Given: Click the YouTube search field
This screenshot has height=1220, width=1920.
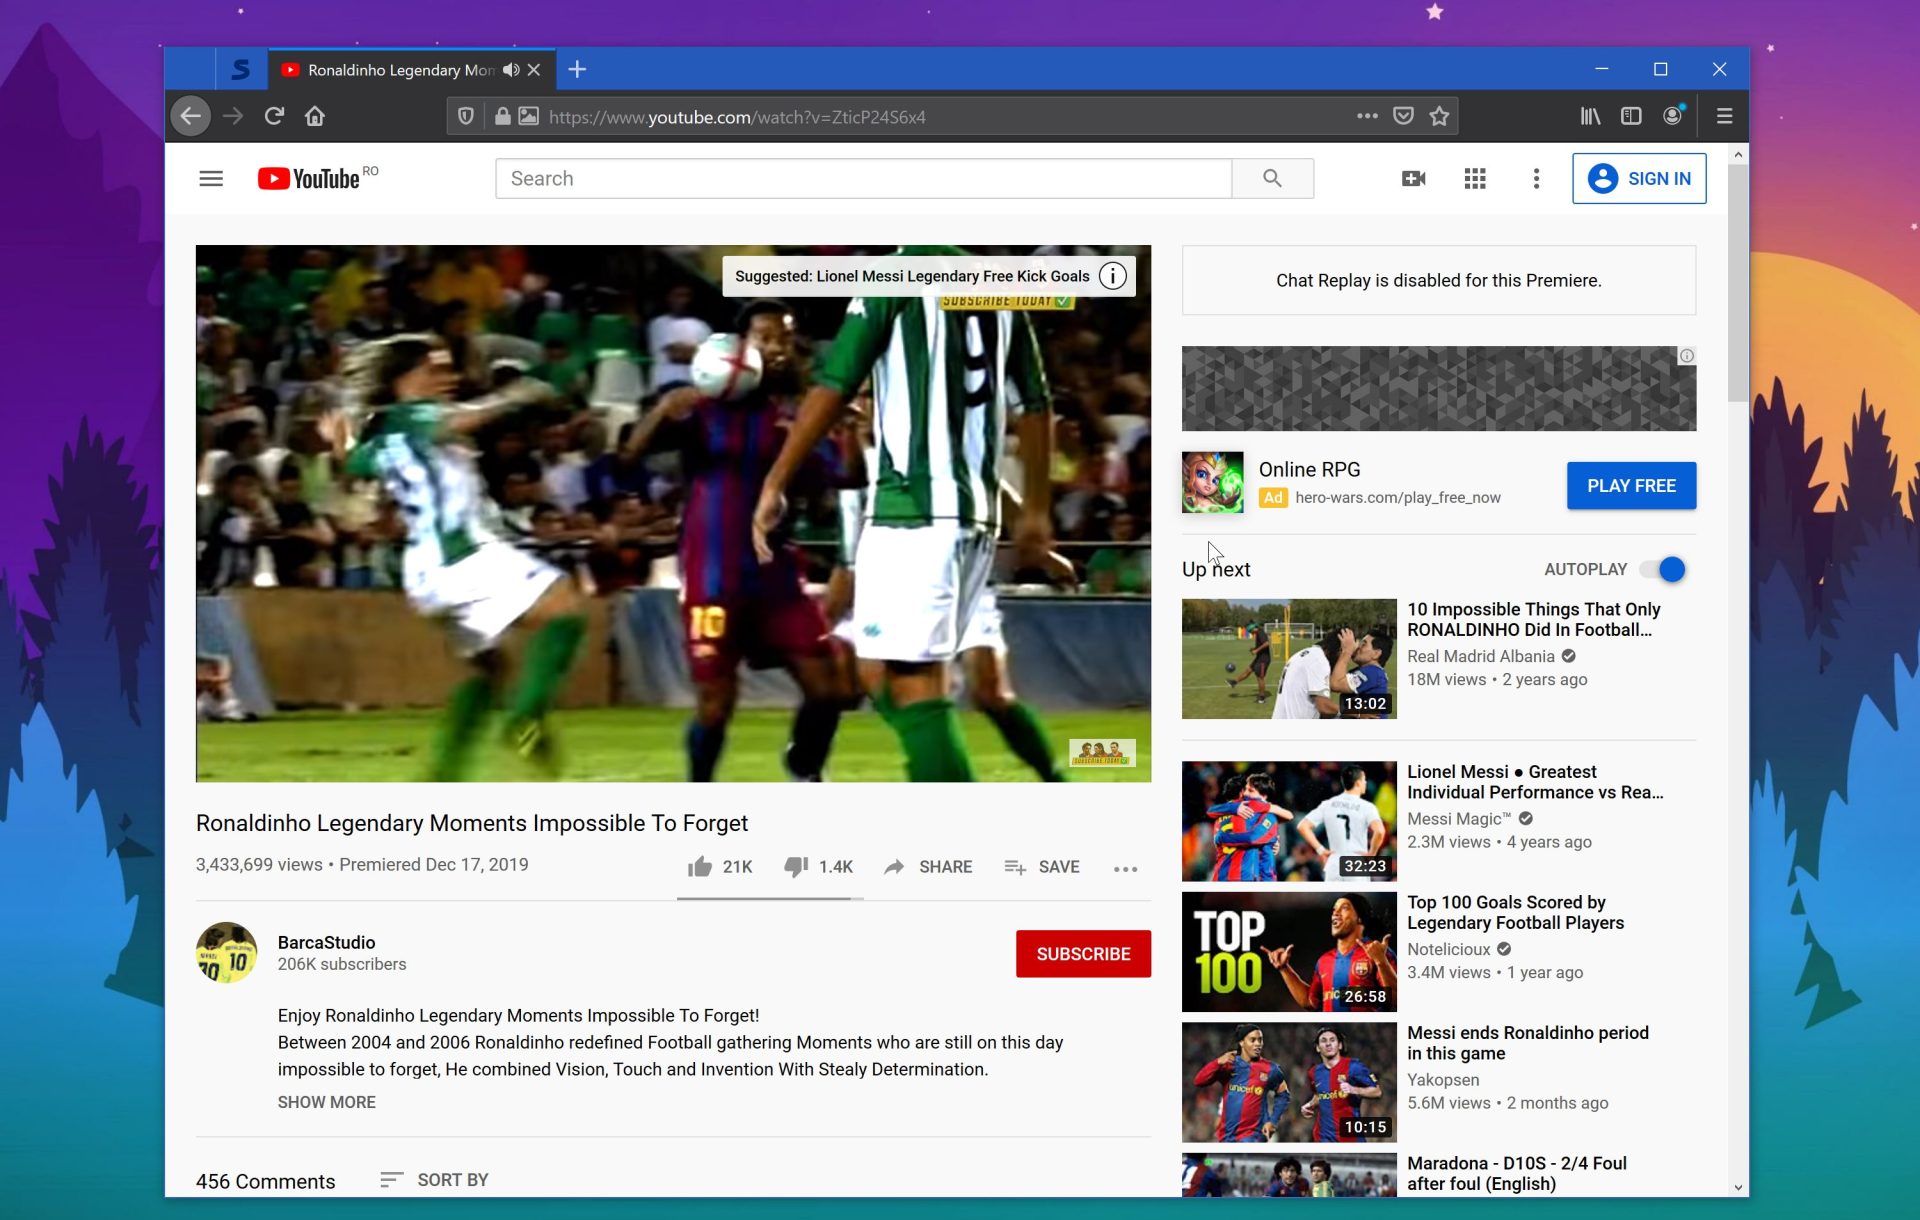Looking at the screenshot, I should tap(863, 178).
